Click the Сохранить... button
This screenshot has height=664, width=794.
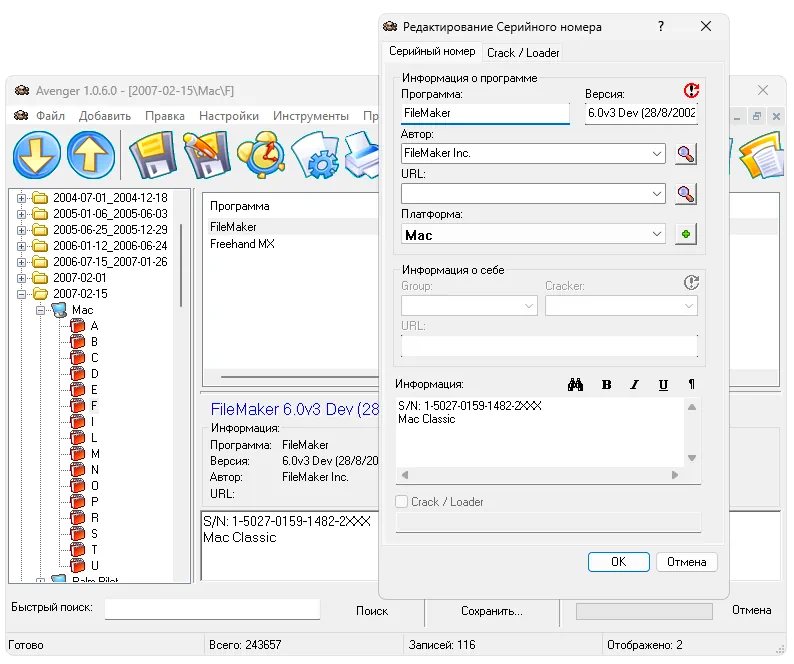492,611
